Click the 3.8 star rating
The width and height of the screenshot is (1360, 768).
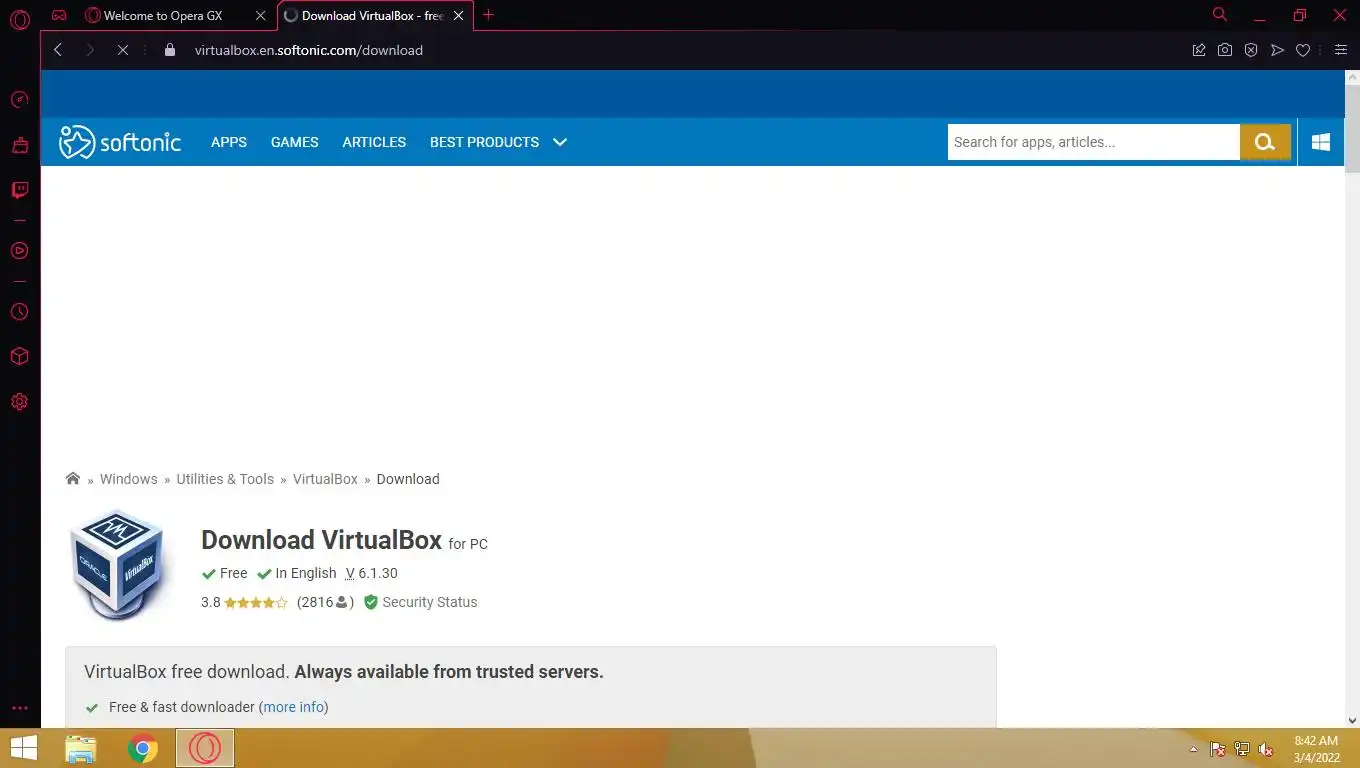click(244, 602)
